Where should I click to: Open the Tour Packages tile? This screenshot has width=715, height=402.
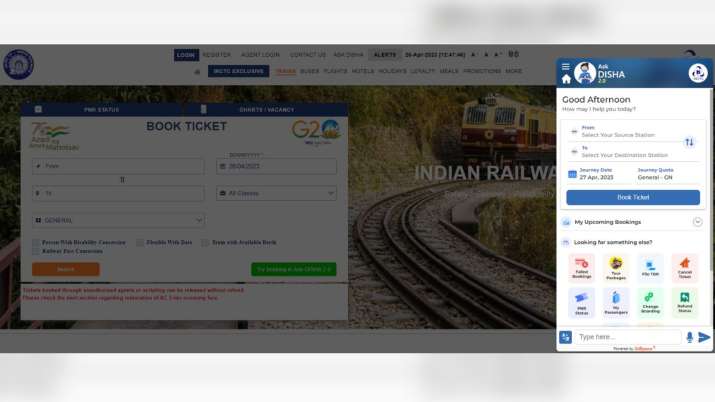click(616, 268)
